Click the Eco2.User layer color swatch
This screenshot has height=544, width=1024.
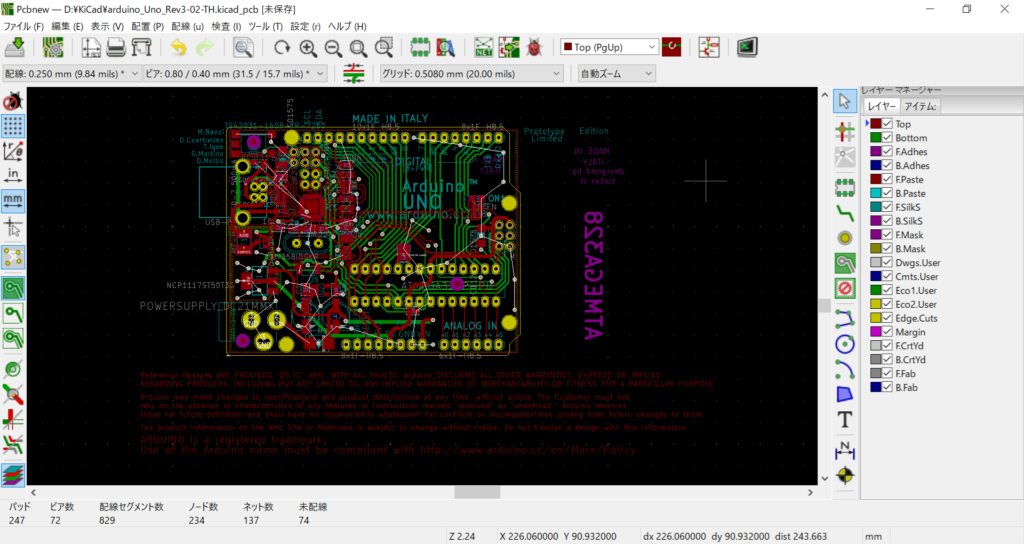pyautogui.click(x=875, y=304)
